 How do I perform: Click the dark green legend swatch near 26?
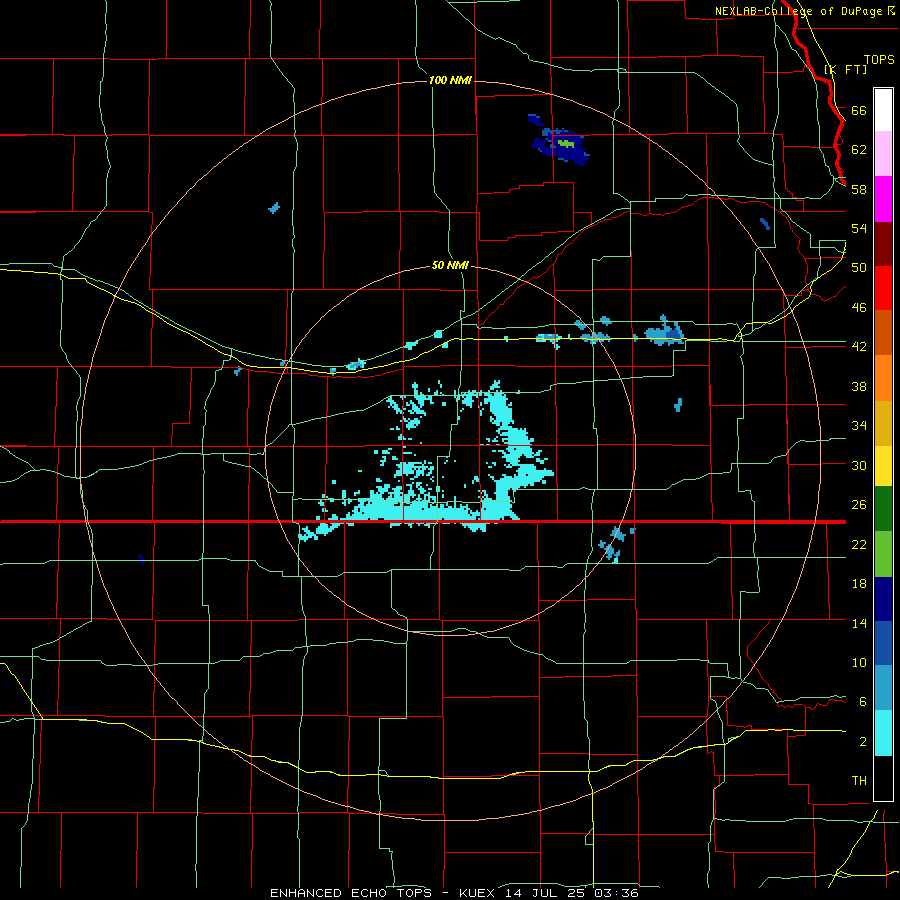pos(883,509)
